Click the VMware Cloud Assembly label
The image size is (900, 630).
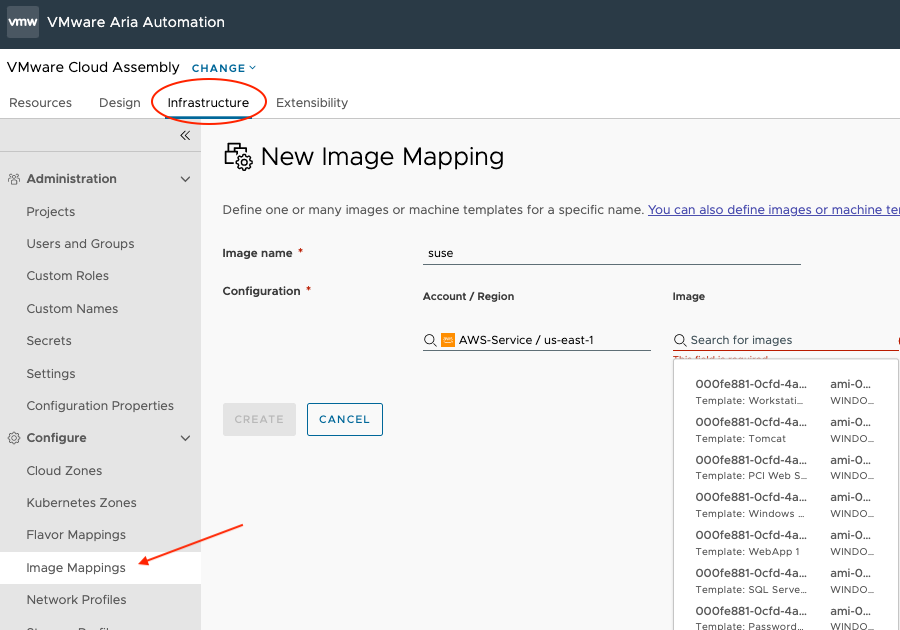coord(93,67)
